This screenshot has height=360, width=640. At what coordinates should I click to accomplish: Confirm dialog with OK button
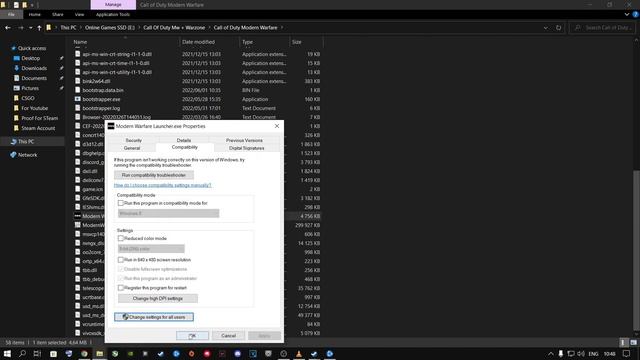click(192, 336)
